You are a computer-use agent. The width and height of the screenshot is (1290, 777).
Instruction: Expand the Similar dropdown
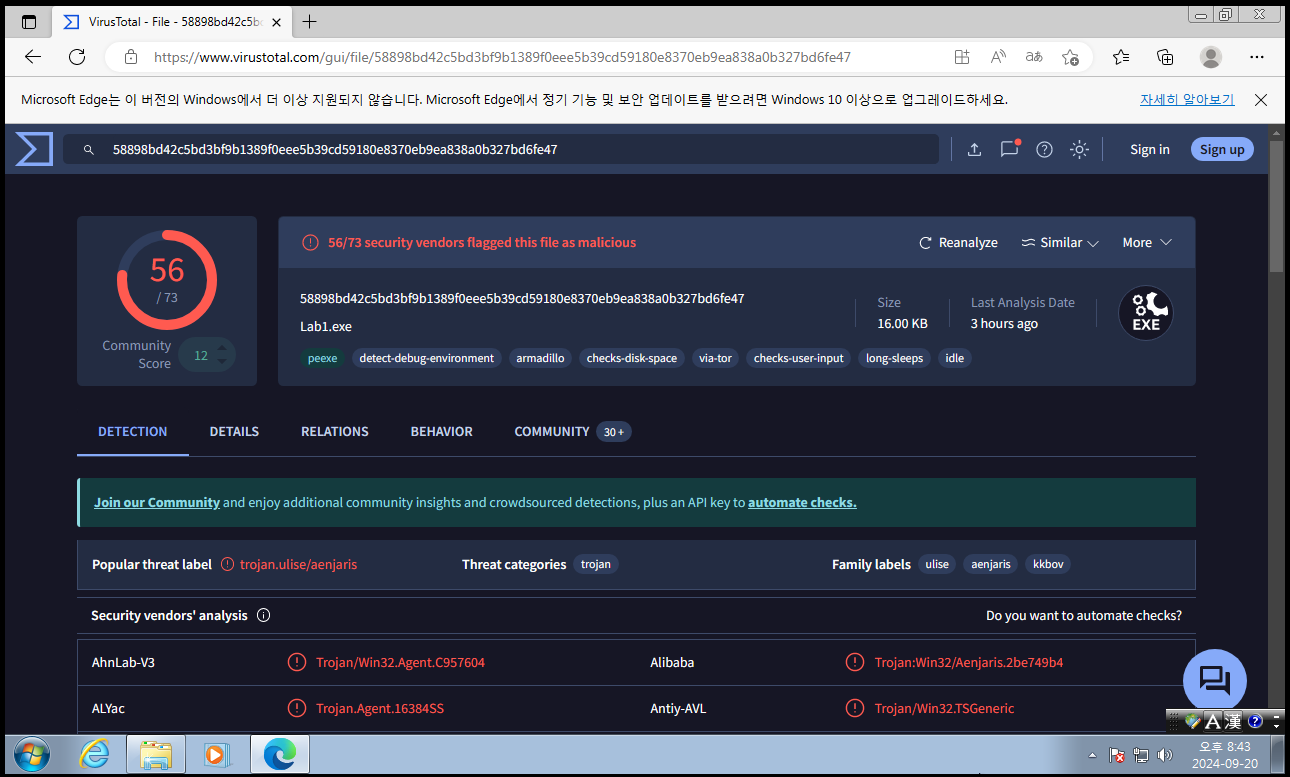[x=1060, y=243]
